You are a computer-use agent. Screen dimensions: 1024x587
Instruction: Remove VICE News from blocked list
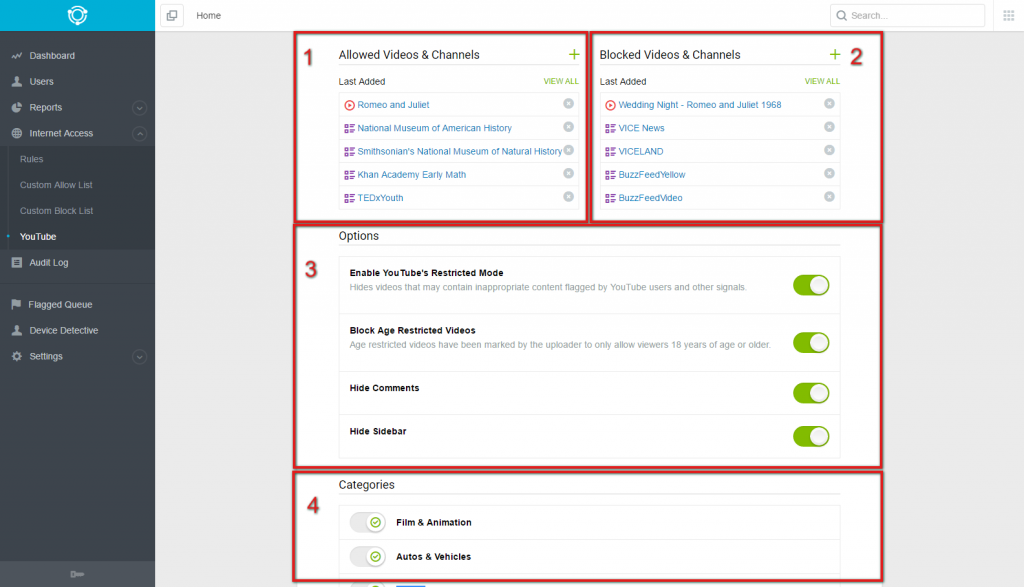tap(829, 127)
